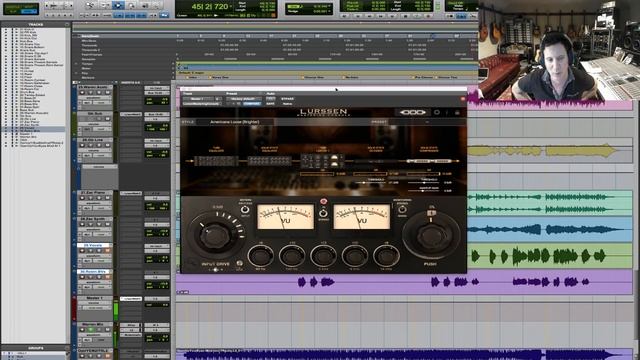Flip the stereo switch between VU meters
The image size is (640, 360).
323,213
